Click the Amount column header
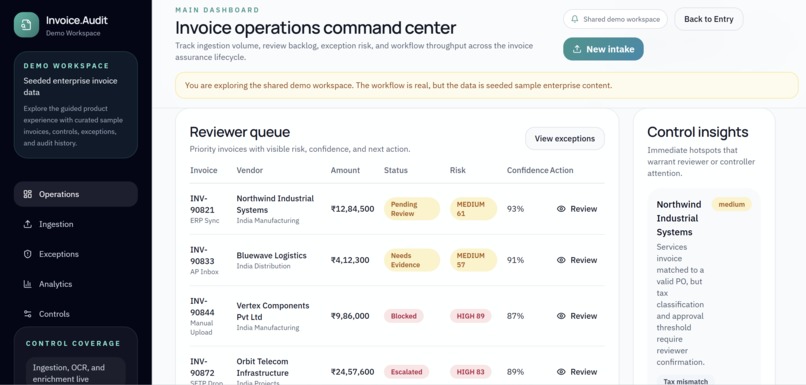This screenshot has height=385, width=806. [345, 170]
